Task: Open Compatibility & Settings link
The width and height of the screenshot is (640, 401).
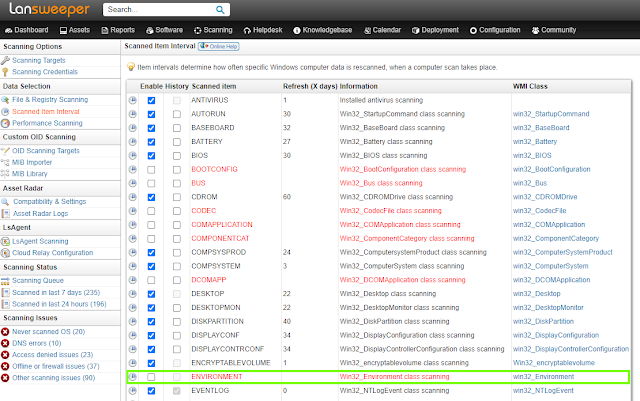Action: point(49,202)
